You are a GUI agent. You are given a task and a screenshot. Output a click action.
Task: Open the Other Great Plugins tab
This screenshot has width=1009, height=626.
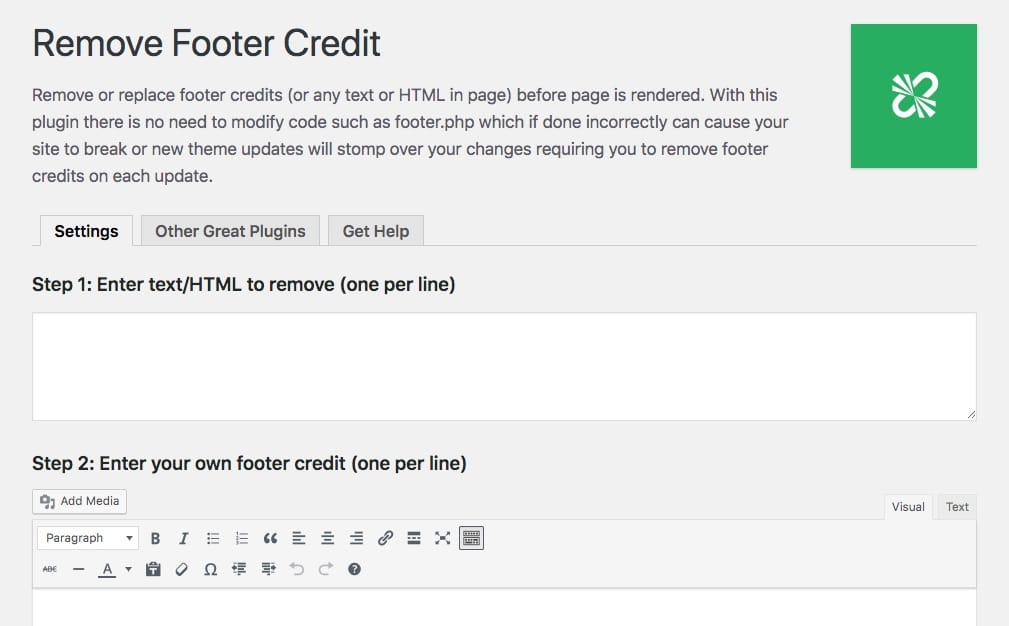230,231
